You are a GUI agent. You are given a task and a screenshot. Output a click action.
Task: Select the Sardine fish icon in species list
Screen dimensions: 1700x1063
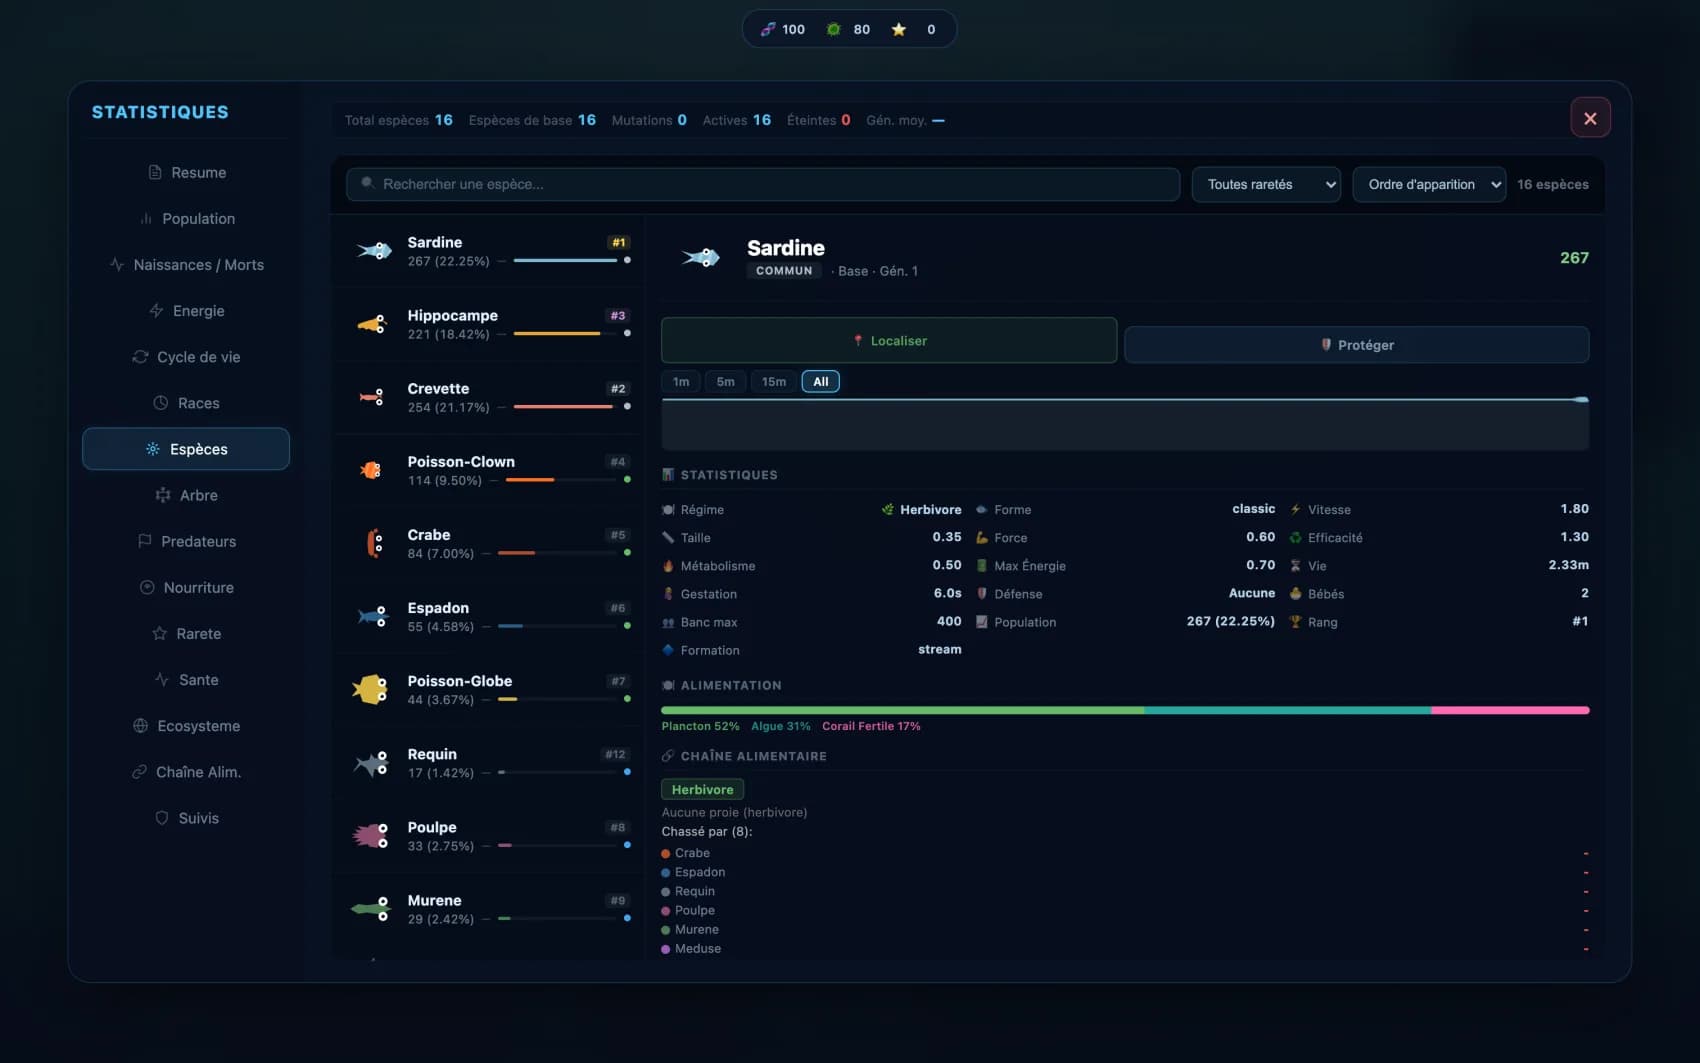374,251
